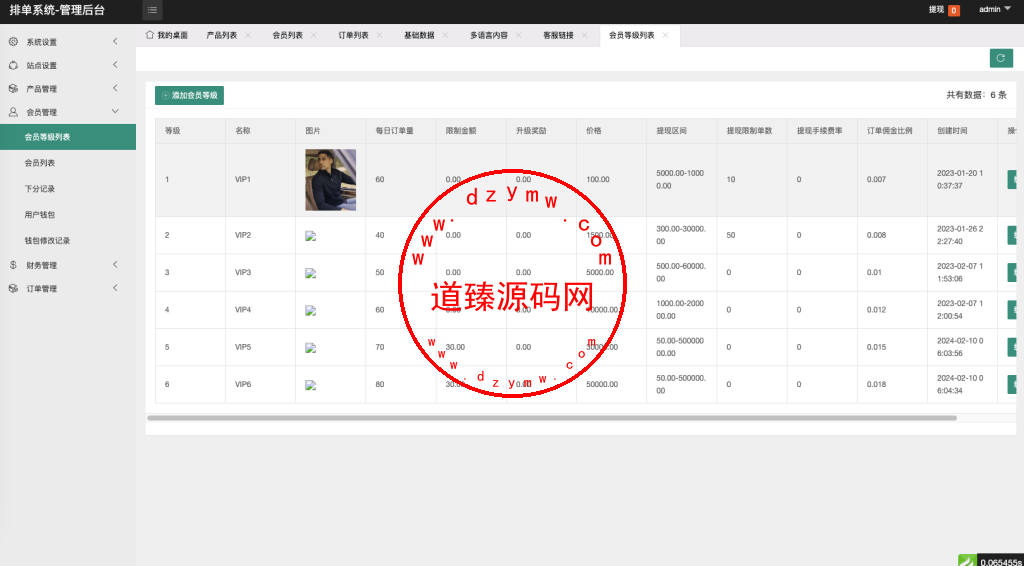This screenshot has width=1024, height=566.
Task: Open 用户钱包 in the sidebar
Action: coord(68,215)
